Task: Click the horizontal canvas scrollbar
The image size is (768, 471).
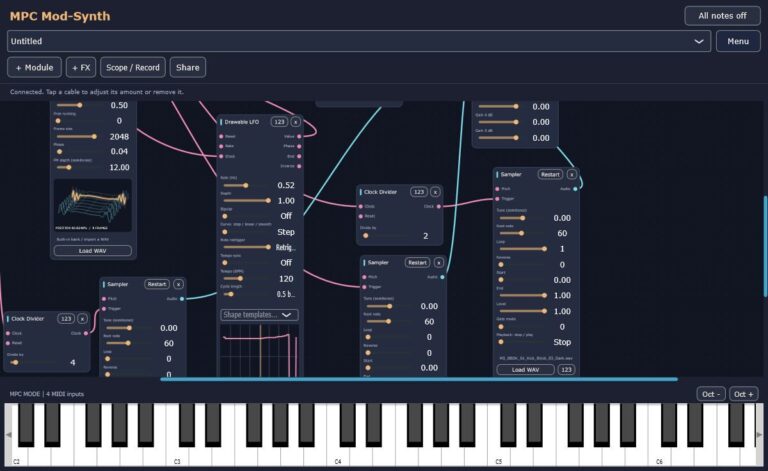Action: coord(419,379)
